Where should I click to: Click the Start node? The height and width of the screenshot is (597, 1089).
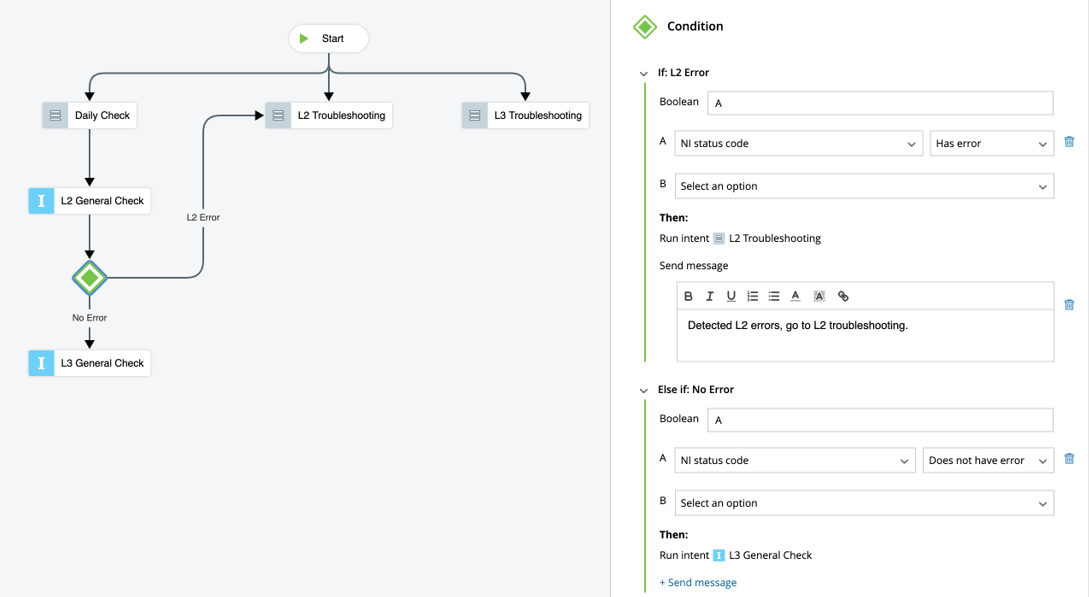pos(329,39)
